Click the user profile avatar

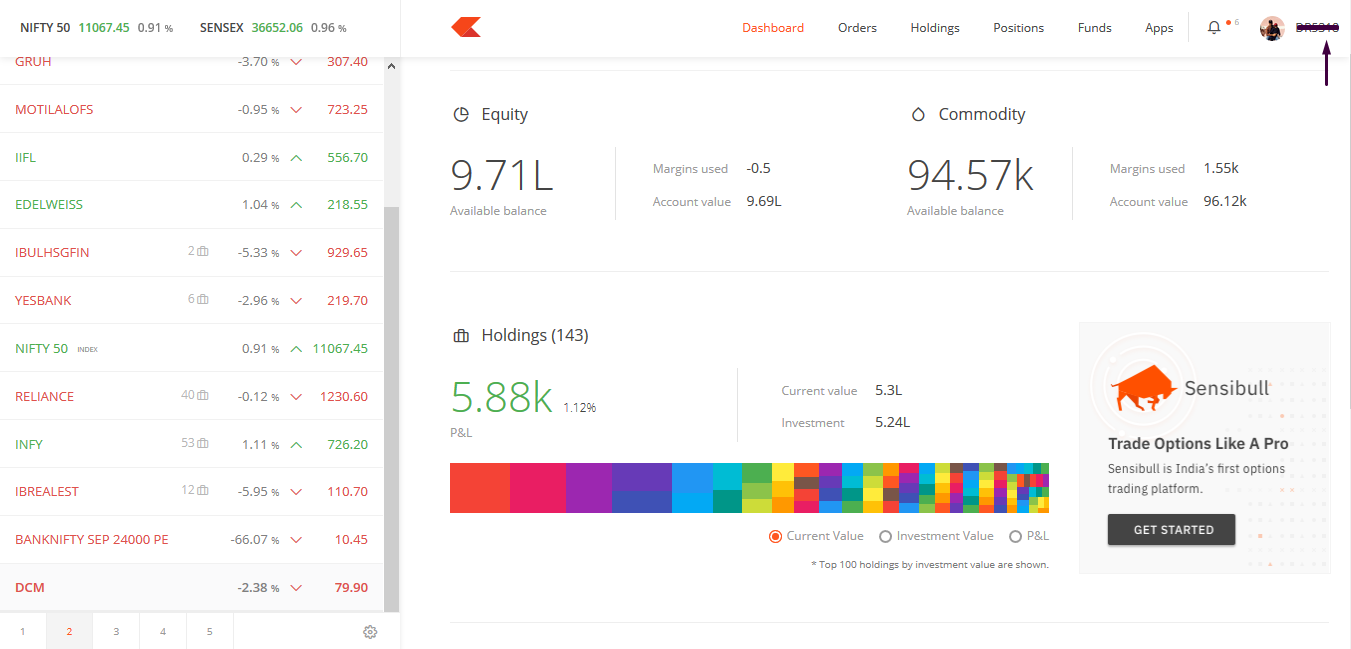[1271, 28]
